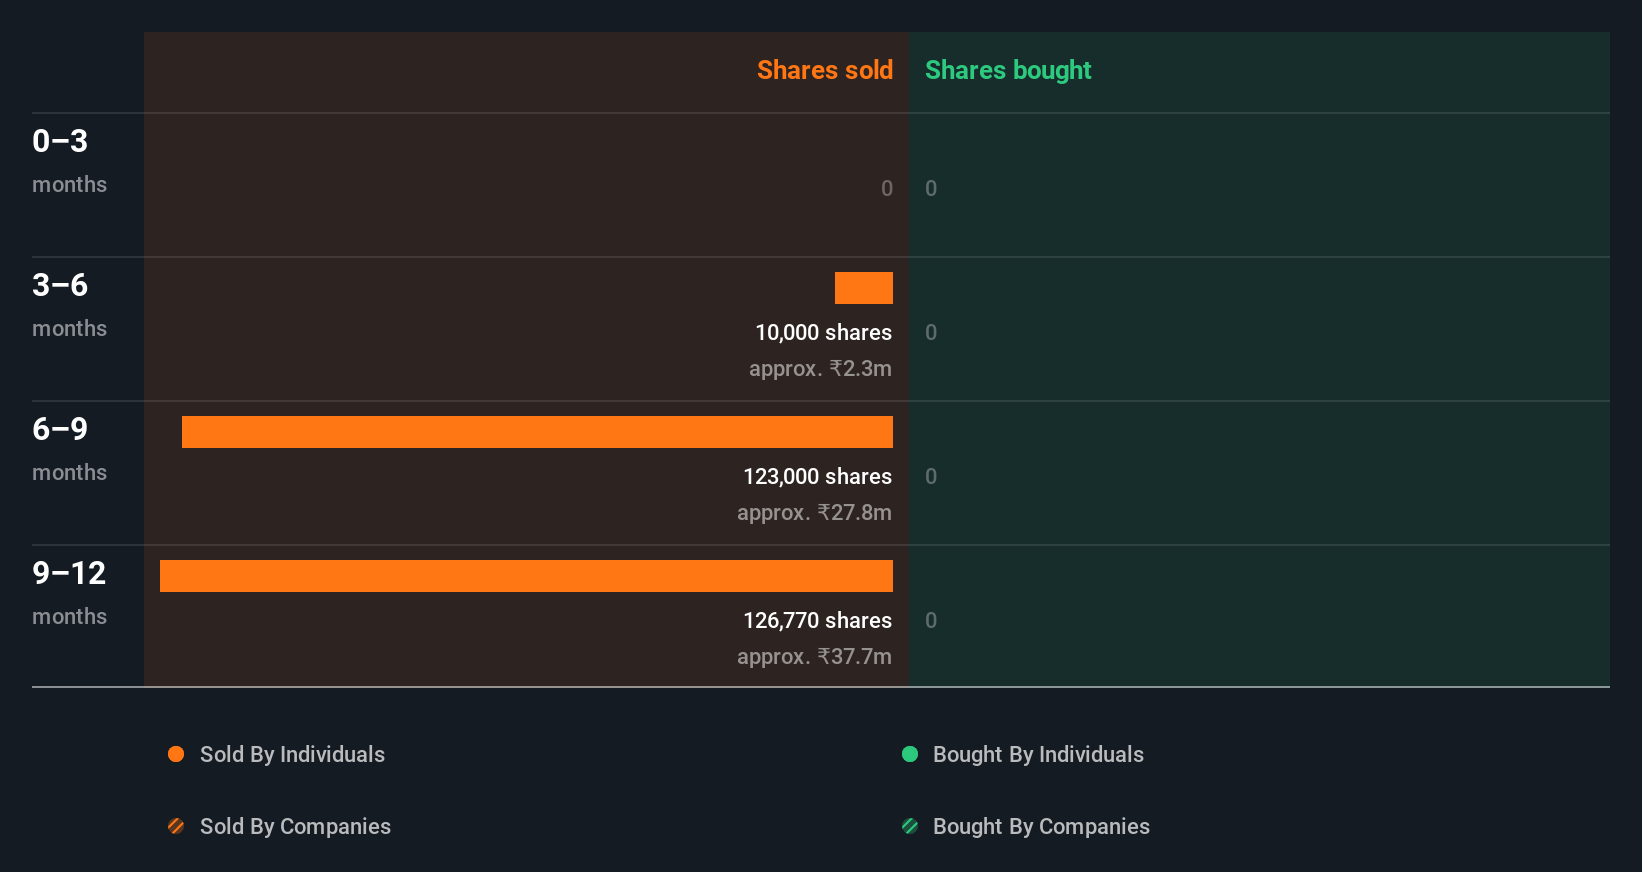Click the orange Sold By Individuals legend dot
The height and width of the screenshot is (872, 1642).
(176, 754)
